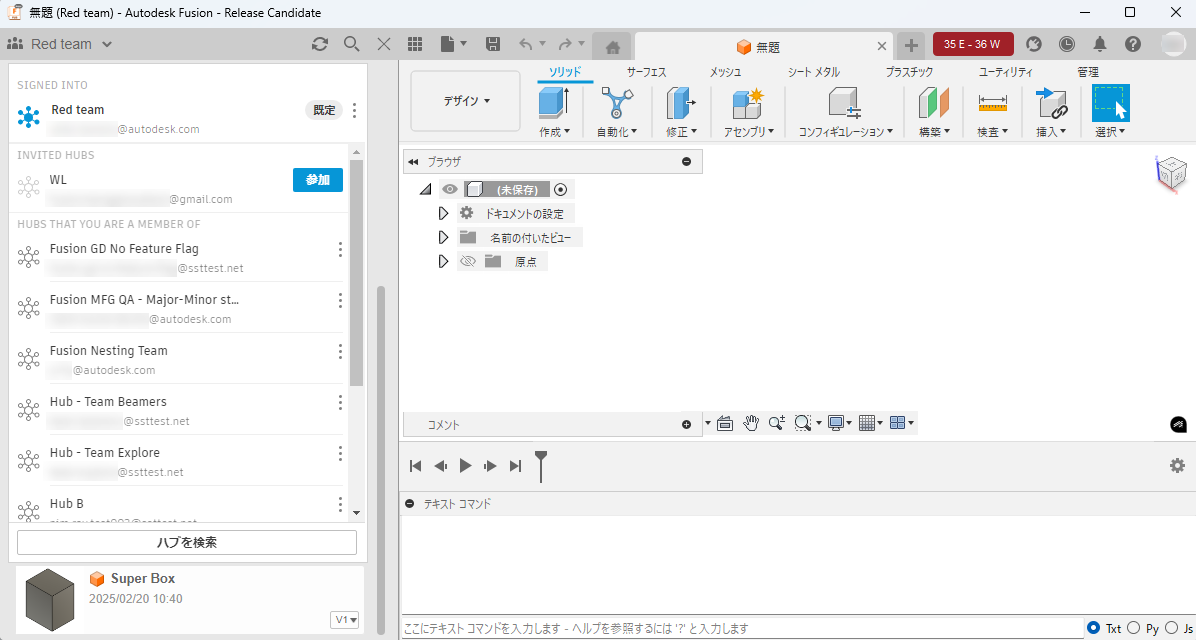Click the コンフィギュレーション table icon
The width and height of the screenshot is (1196, 640).
click(x=845, y=102)
